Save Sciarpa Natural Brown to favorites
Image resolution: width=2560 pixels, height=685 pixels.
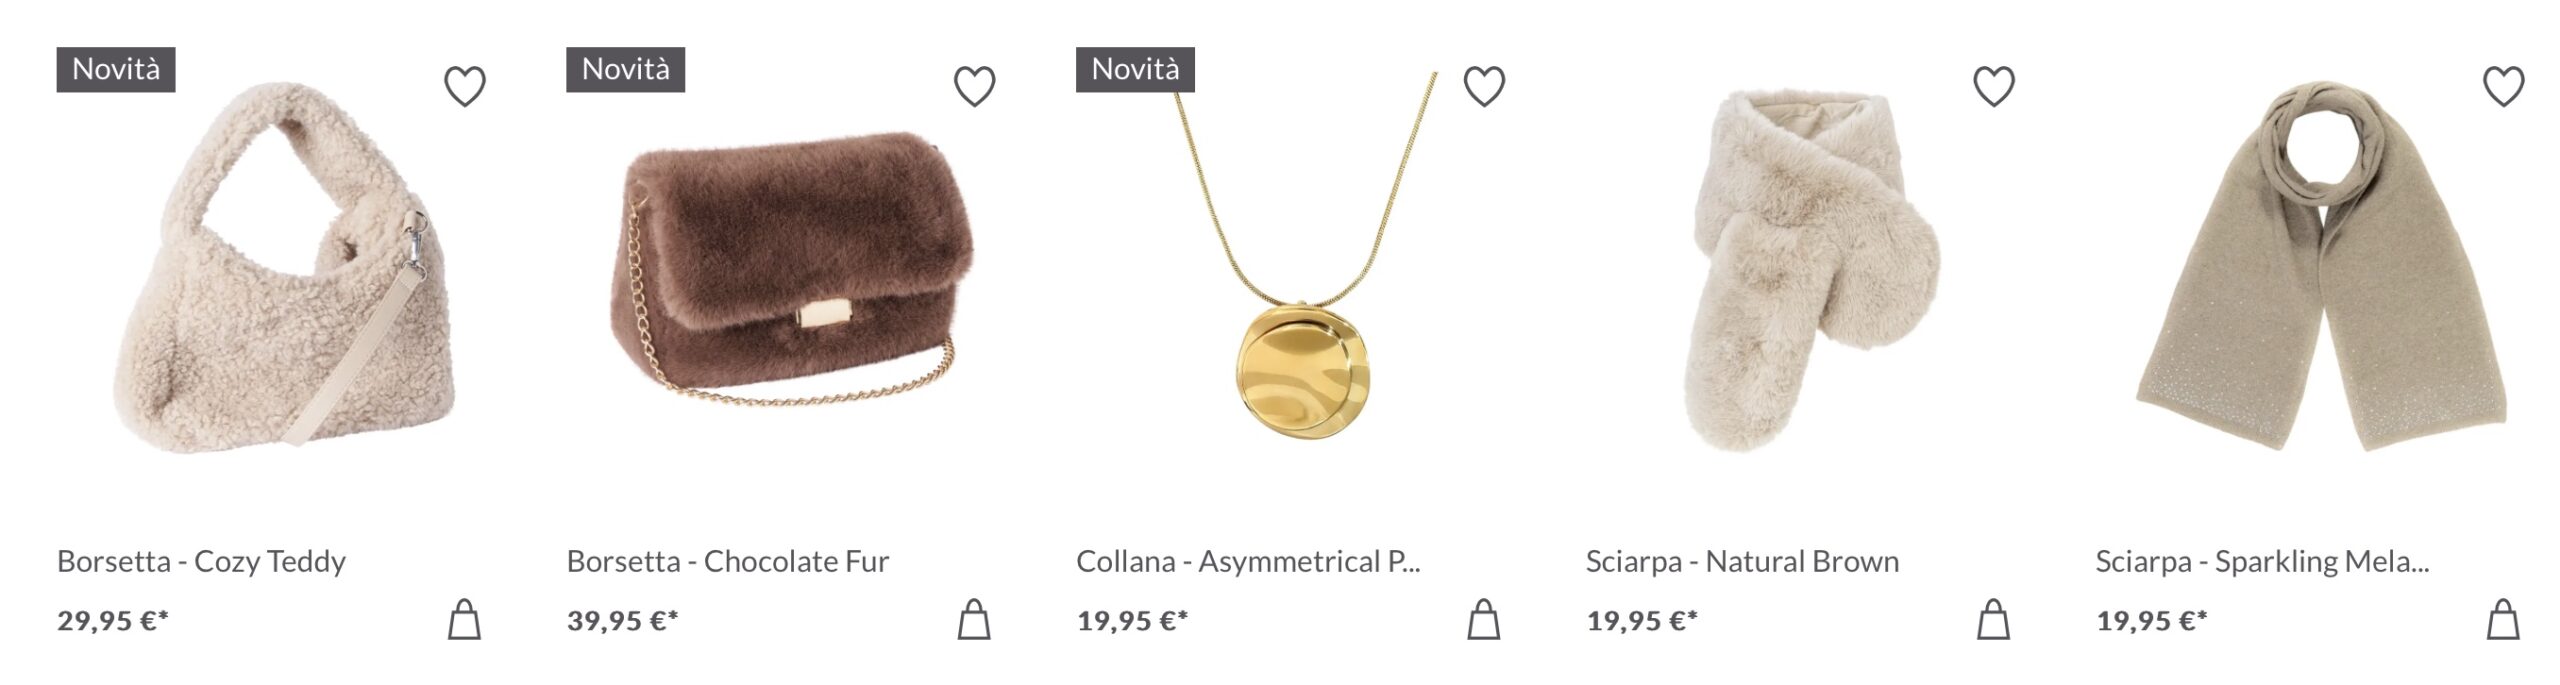click(x=1993, y=86)
